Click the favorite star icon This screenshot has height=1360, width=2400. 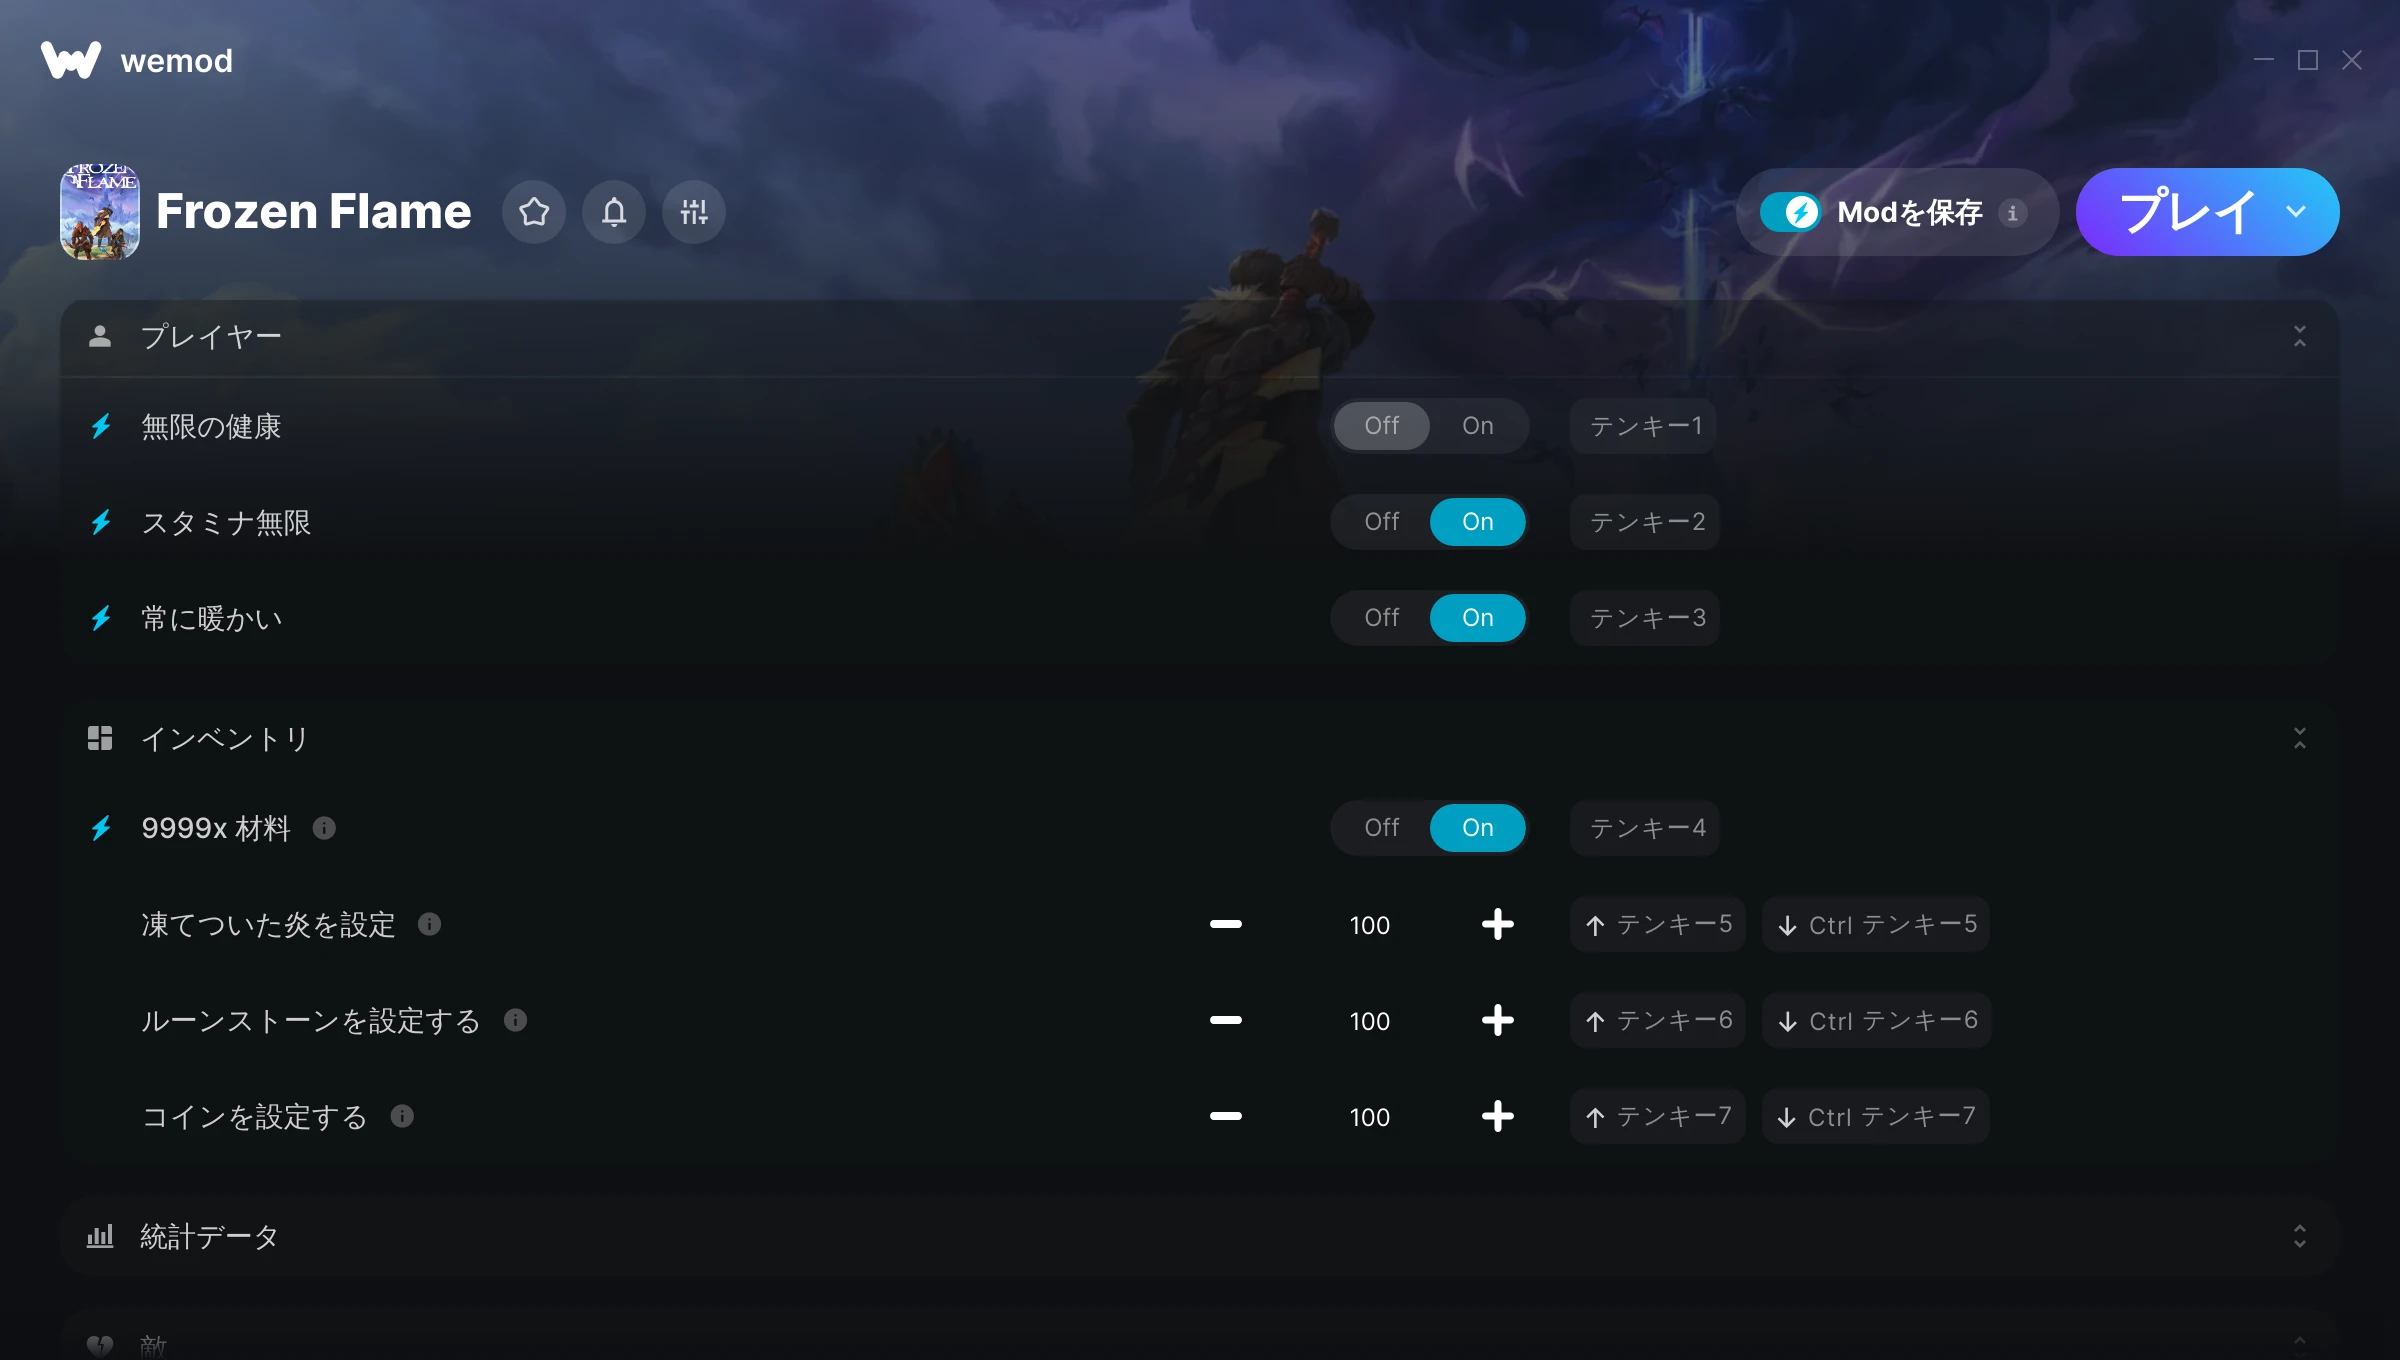point(534,212)
